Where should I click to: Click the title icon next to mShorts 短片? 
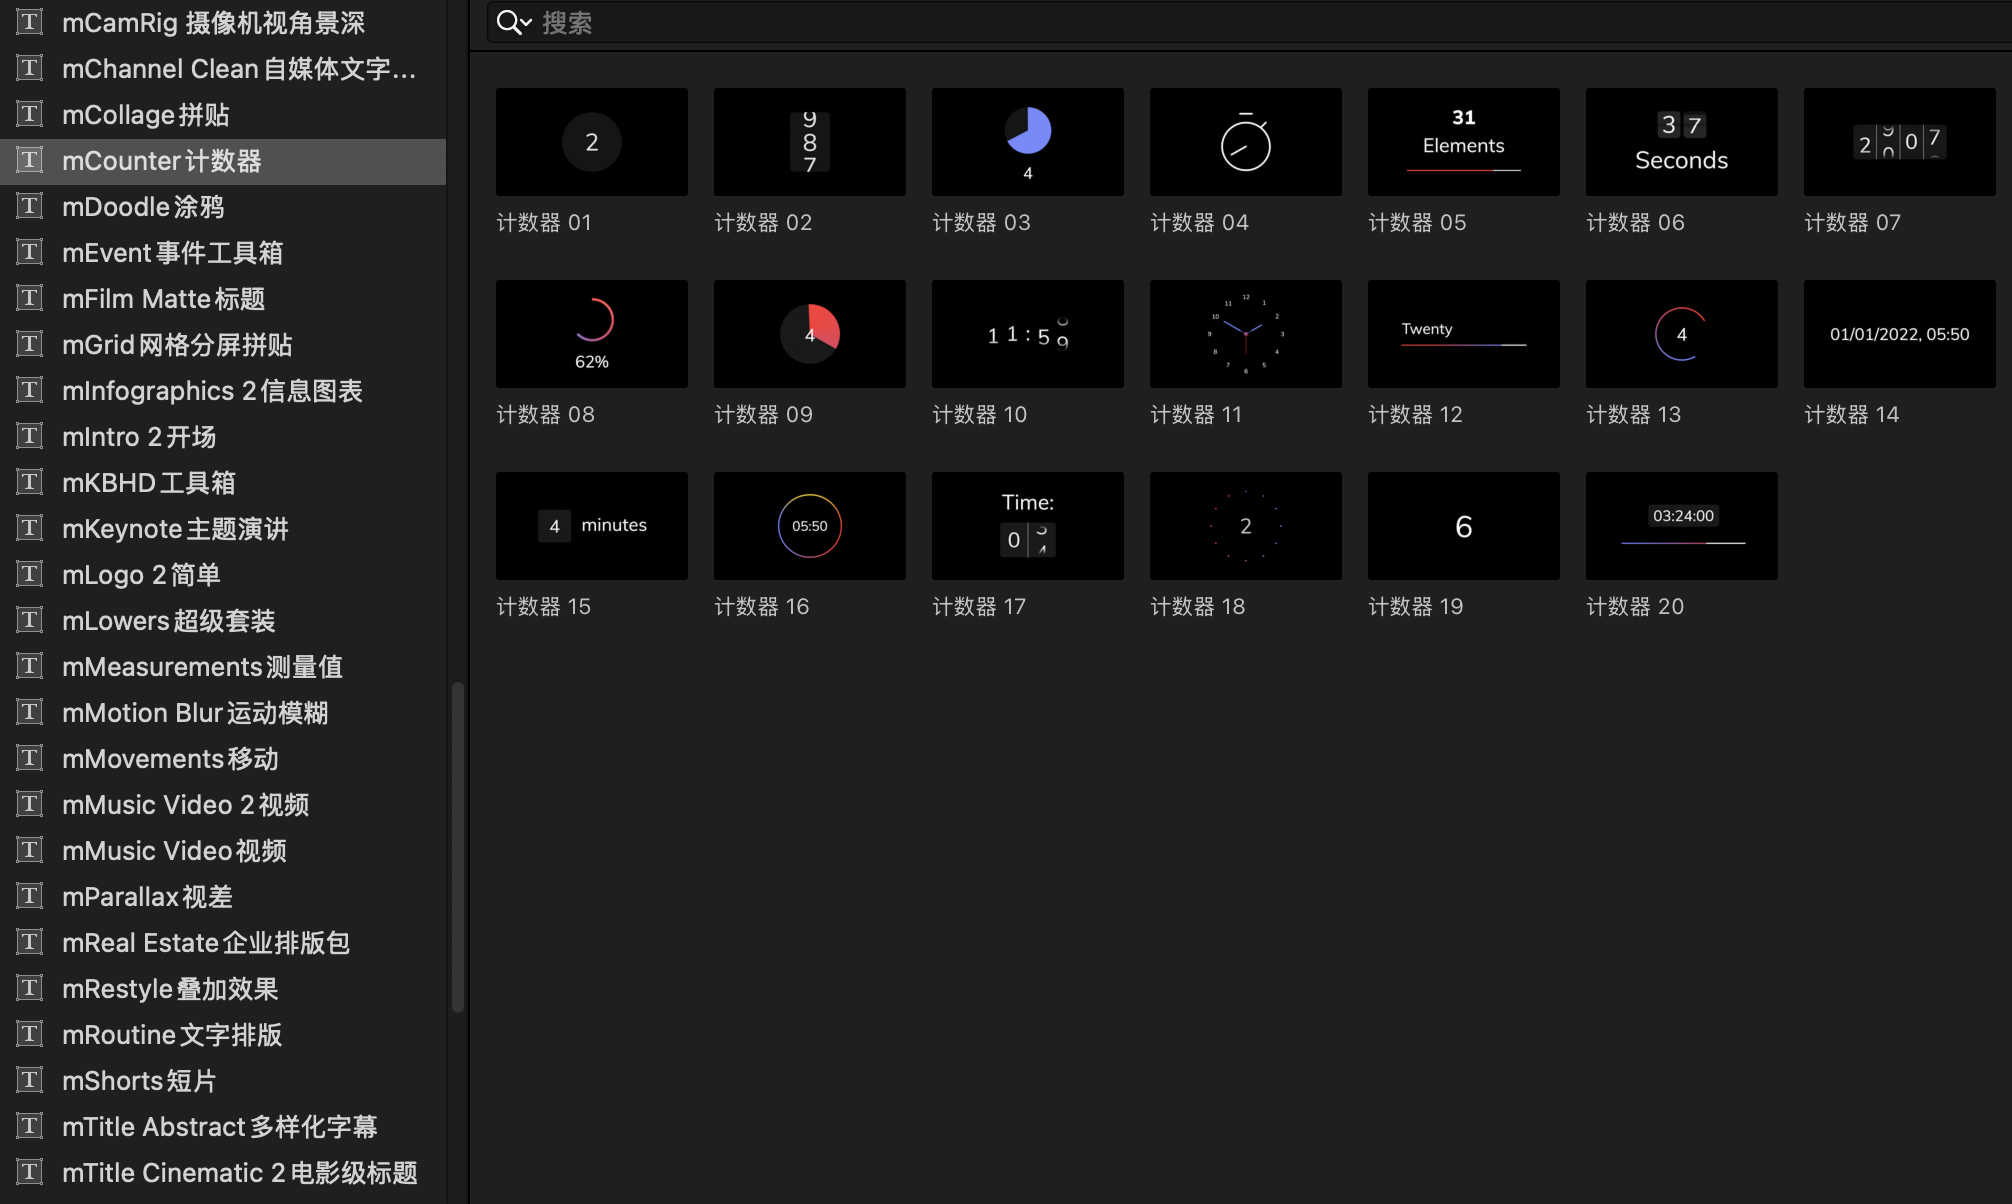(x=30, y=1080)
